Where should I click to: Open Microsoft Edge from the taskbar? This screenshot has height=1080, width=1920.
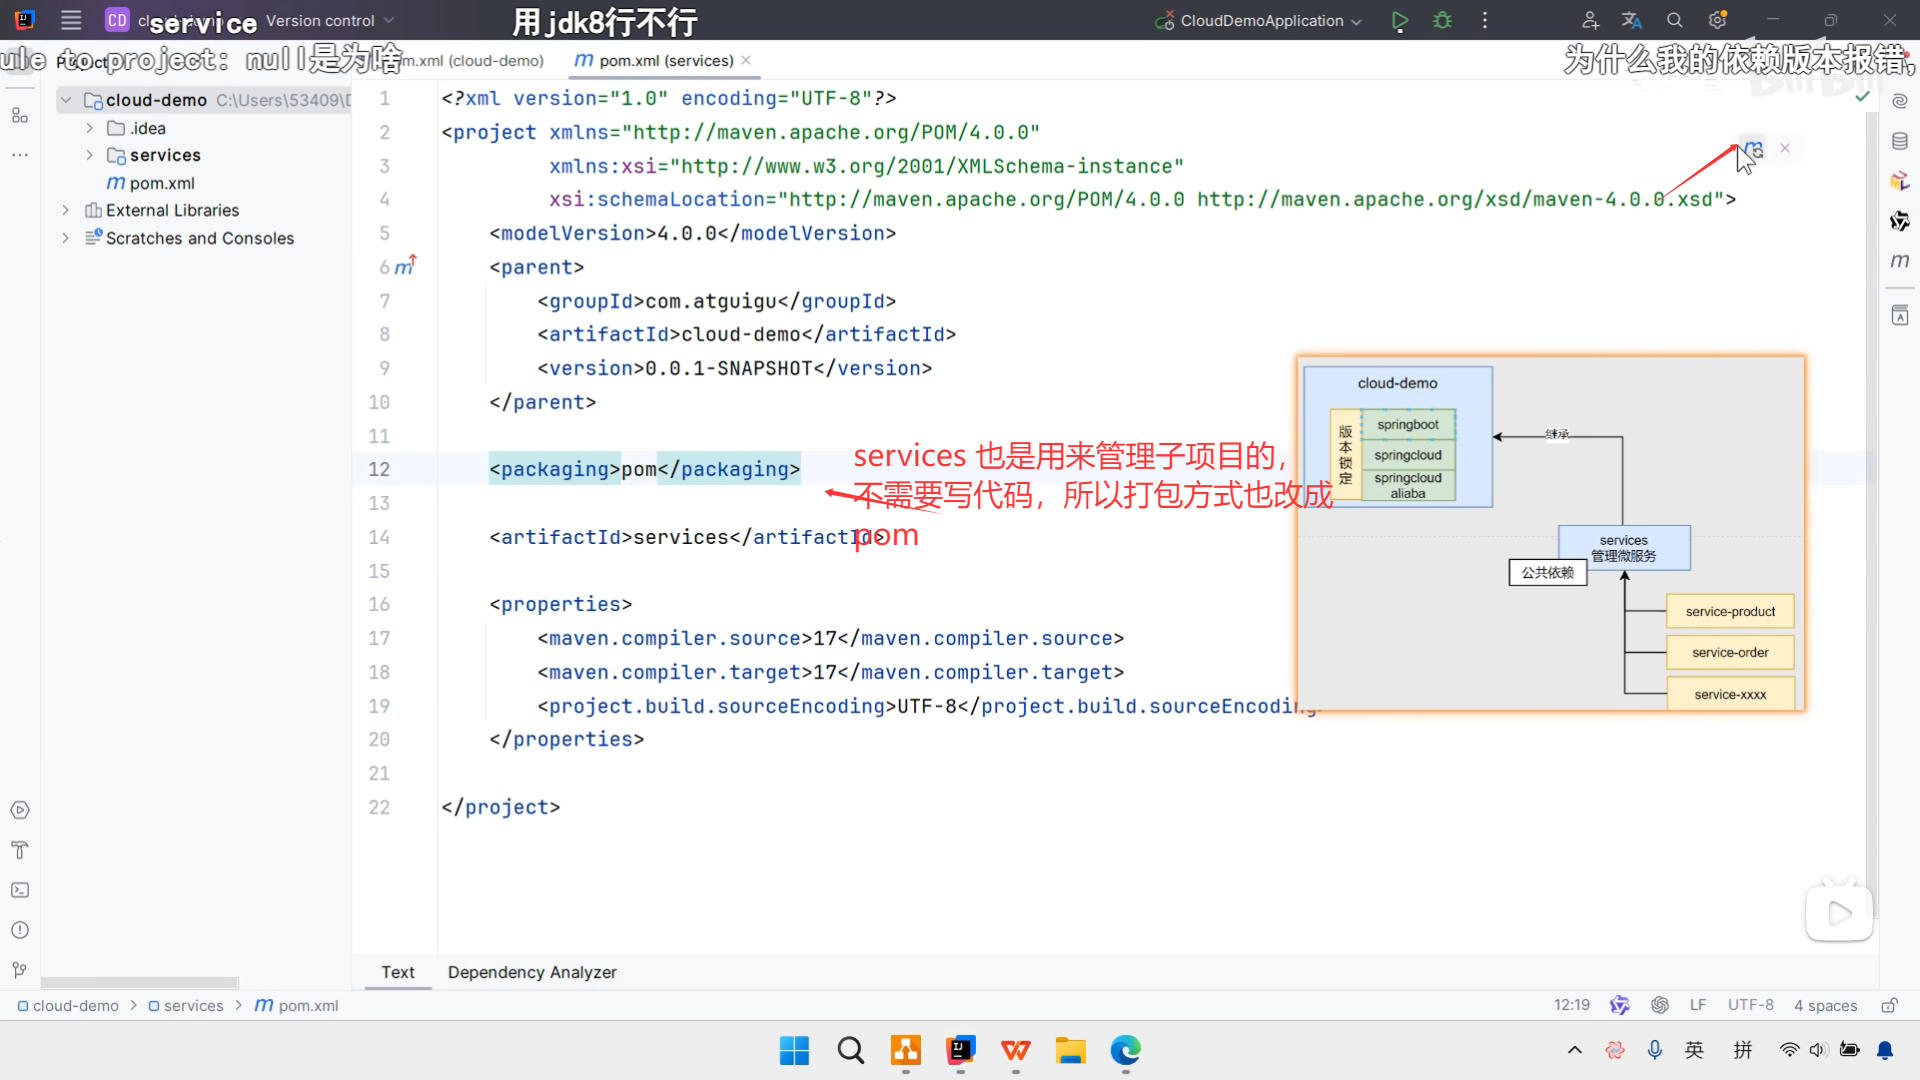point(1125,1050)
